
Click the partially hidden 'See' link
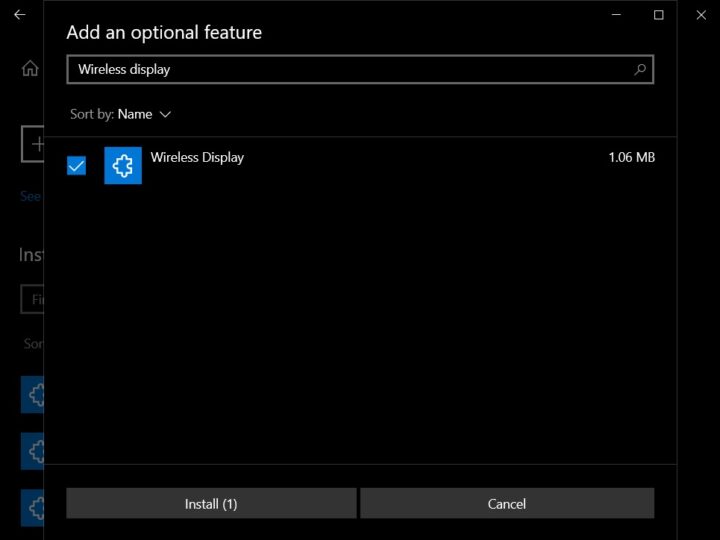[31, 196]
